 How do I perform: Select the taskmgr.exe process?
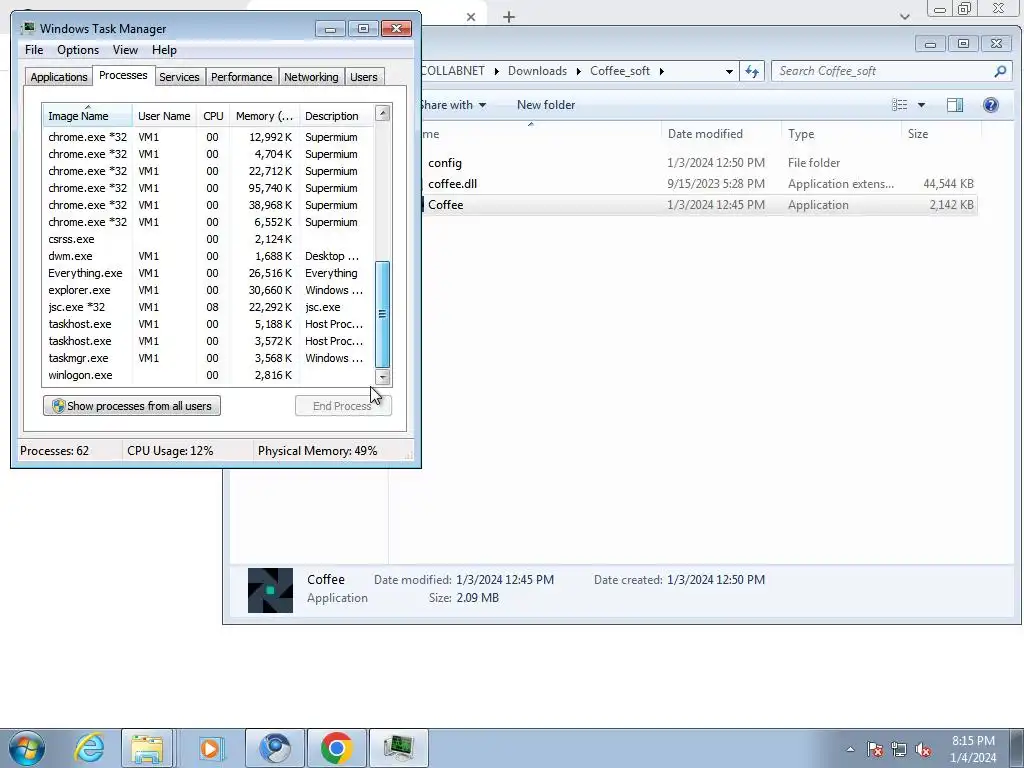(x=208, y=358)
